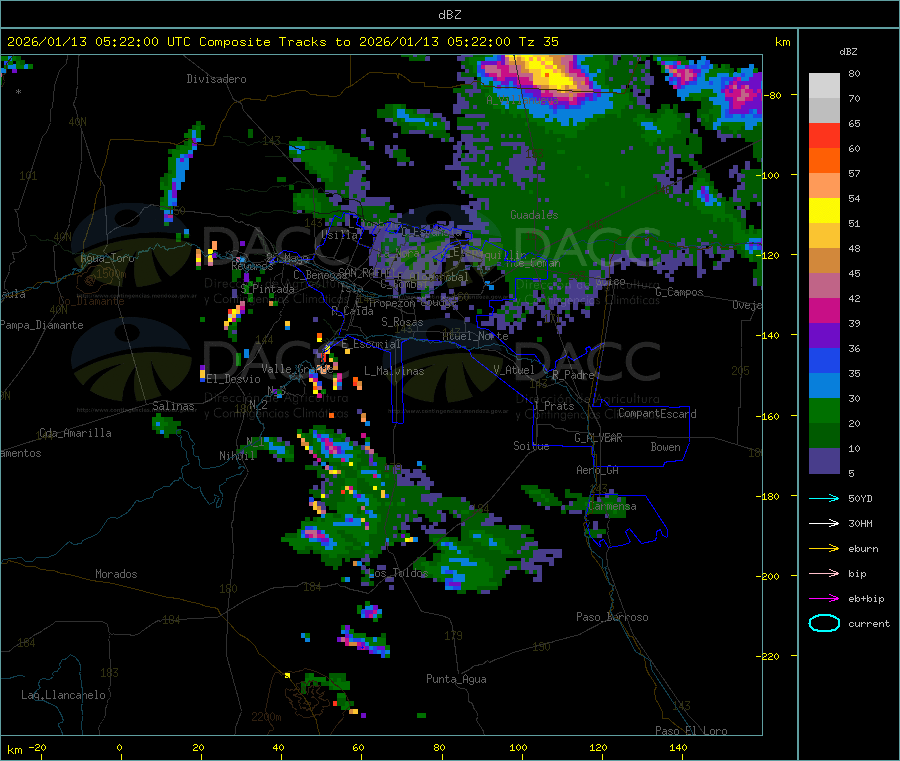900x761 pixels.
Task: Click the J_Prats map label
Action: click(553, 406)
